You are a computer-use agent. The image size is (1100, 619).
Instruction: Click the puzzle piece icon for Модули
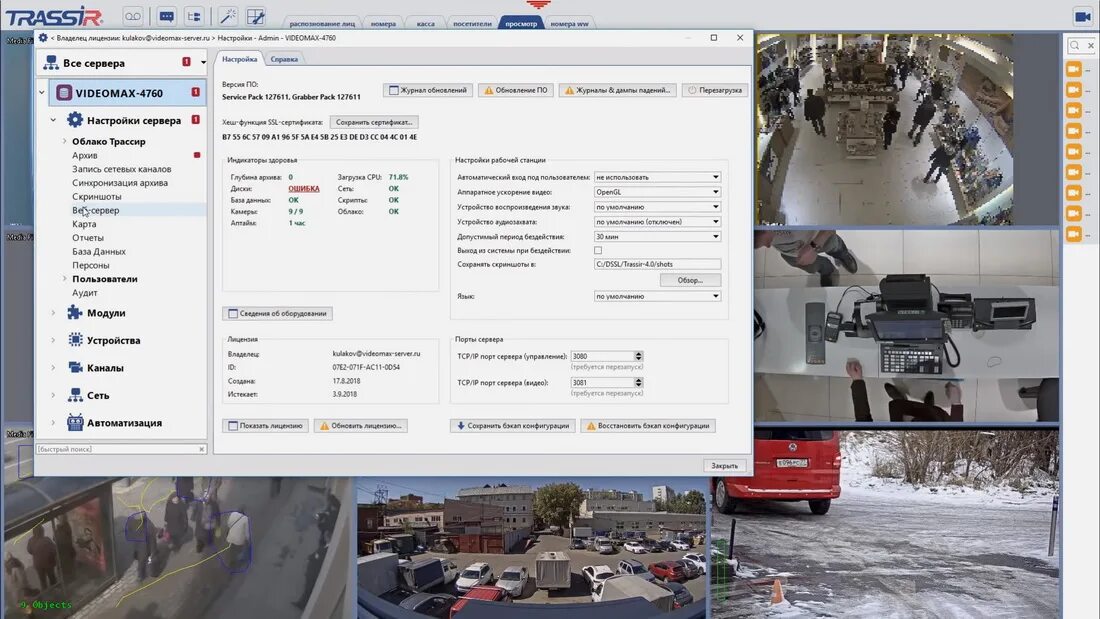75,313
